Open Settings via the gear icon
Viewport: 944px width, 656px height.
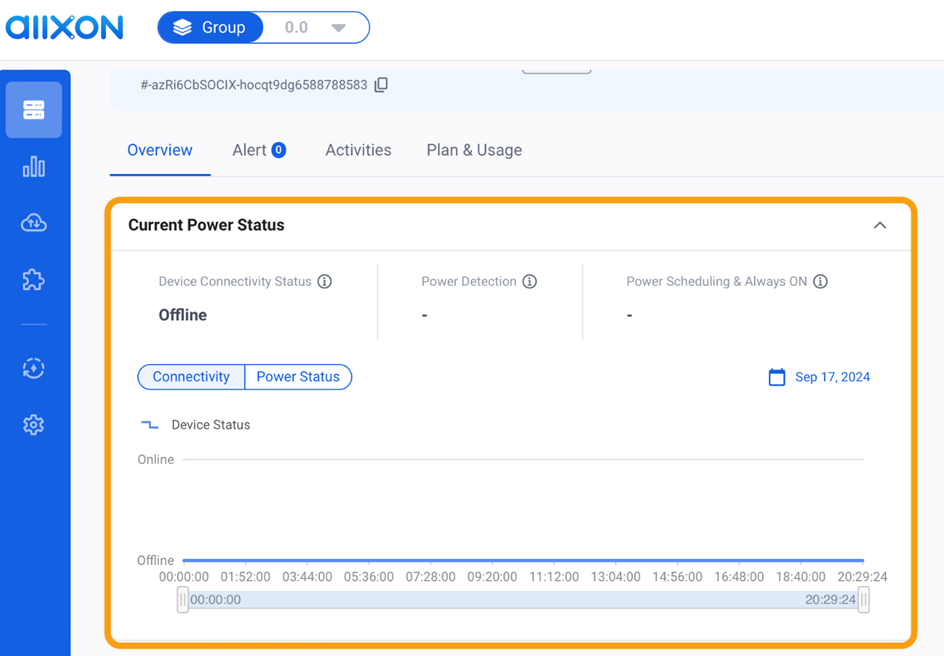pos(34,425)
